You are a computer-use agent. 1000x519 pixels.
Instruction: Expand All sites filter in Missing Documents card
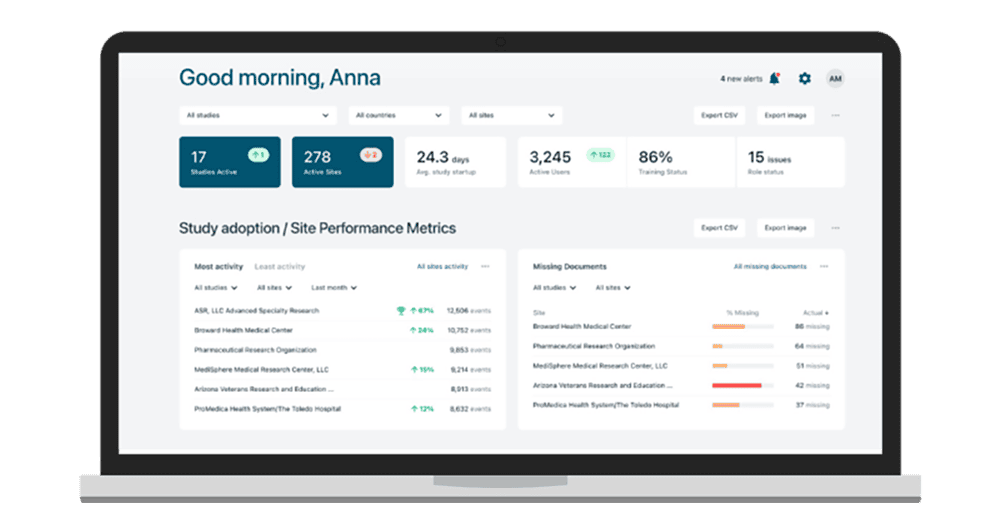point(613,288)
